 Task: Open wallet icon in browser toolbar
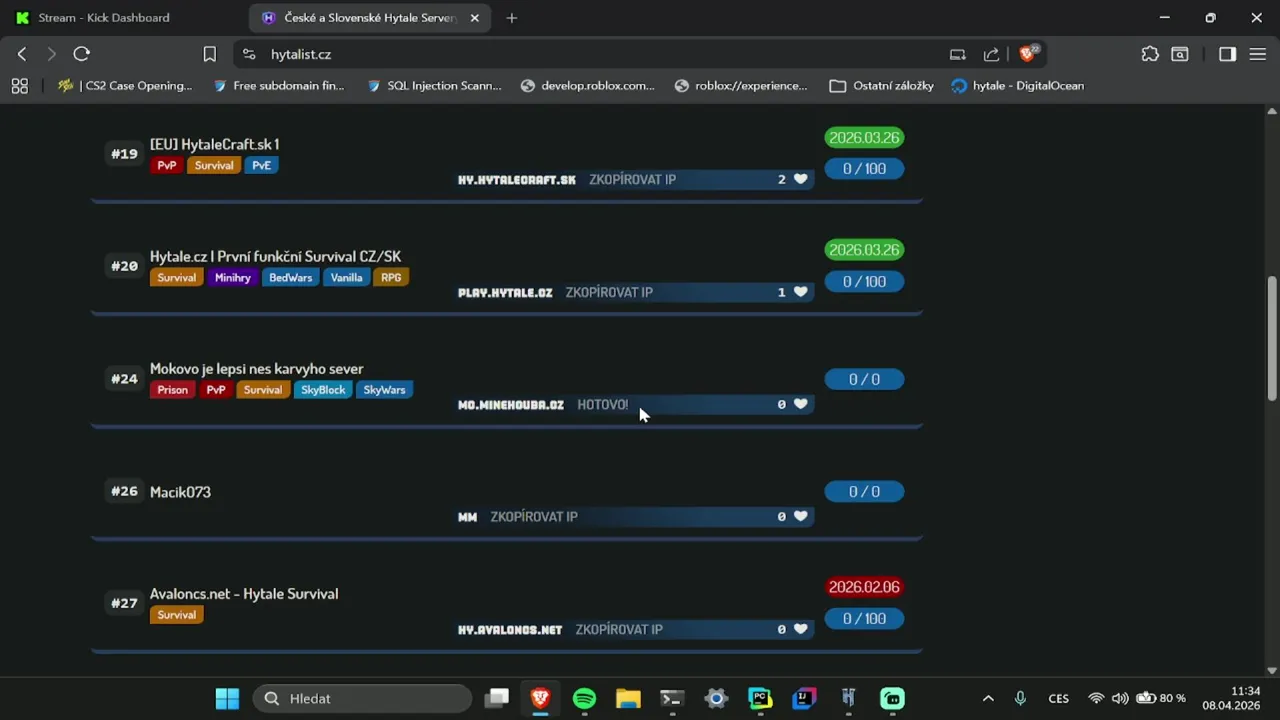click(1180, 54)
